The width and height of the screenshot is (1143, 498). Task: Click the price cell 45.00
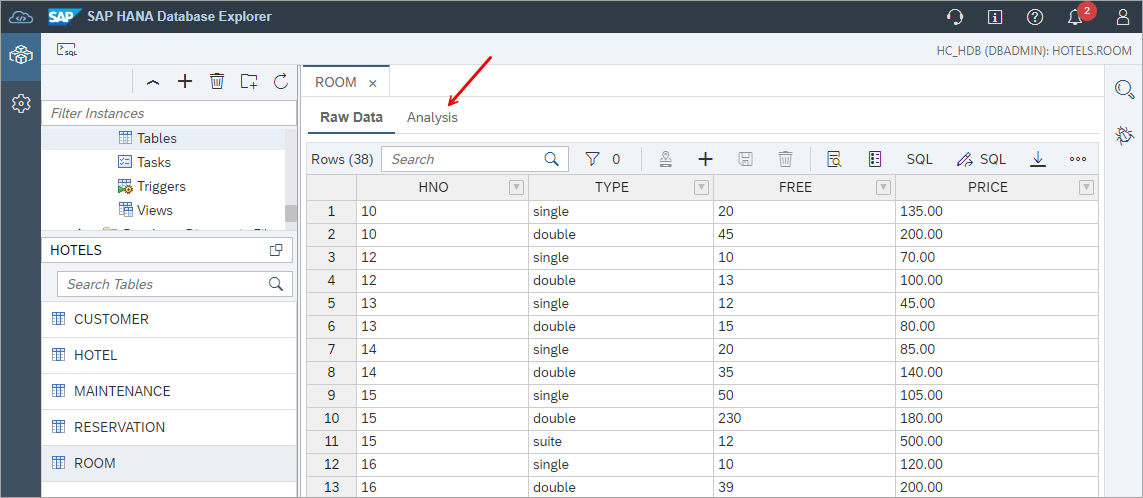click(996, 303)
